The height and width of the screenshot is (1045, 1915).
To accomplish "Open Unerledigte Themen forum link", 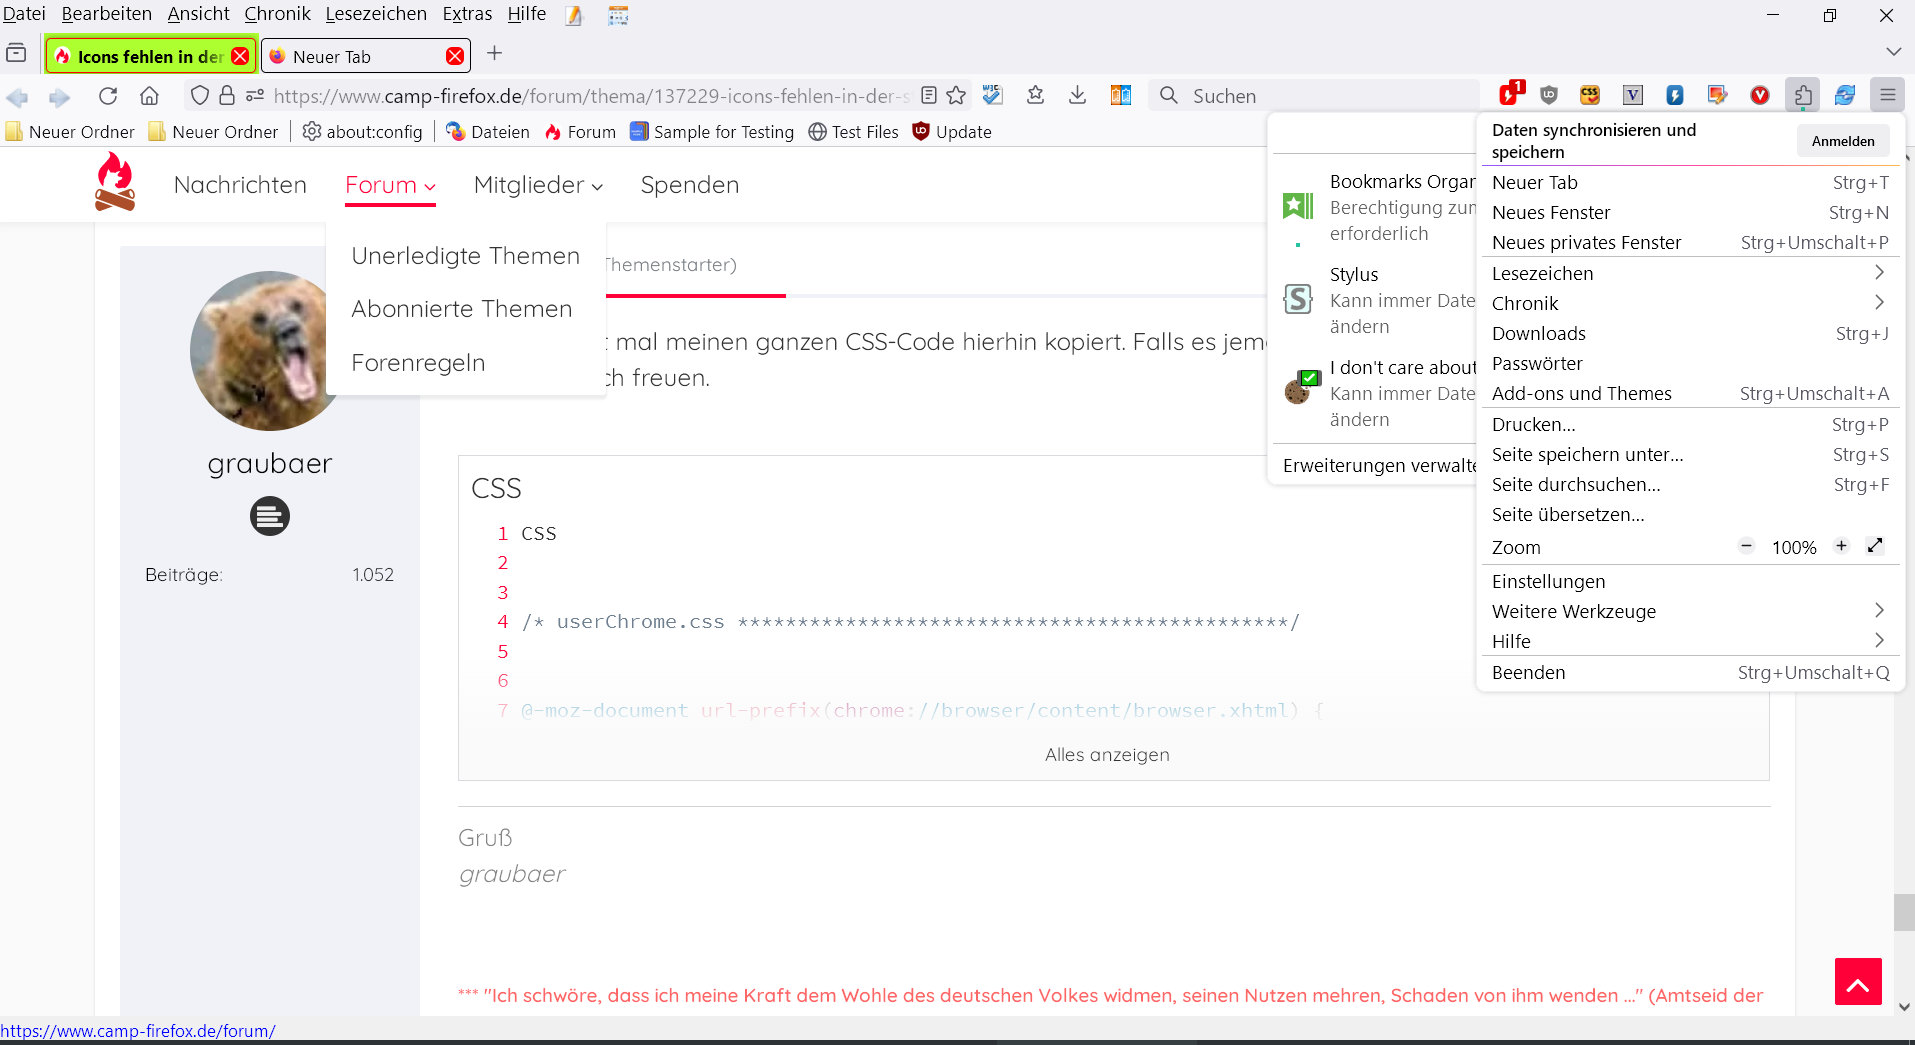I will 465,256.
